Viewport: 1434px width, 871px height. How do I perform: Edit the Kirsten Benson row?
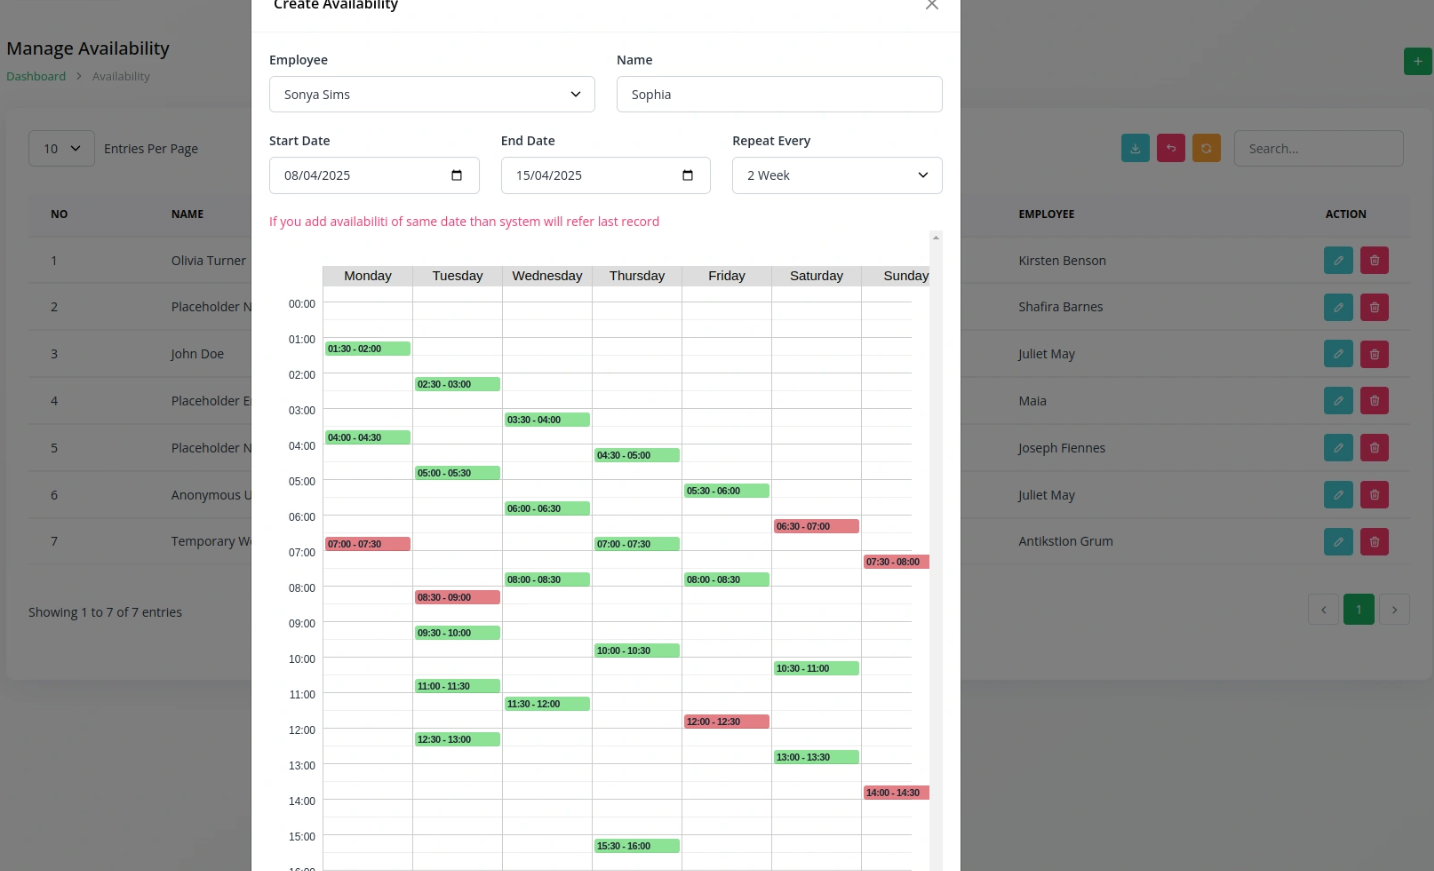[1338, 260]
